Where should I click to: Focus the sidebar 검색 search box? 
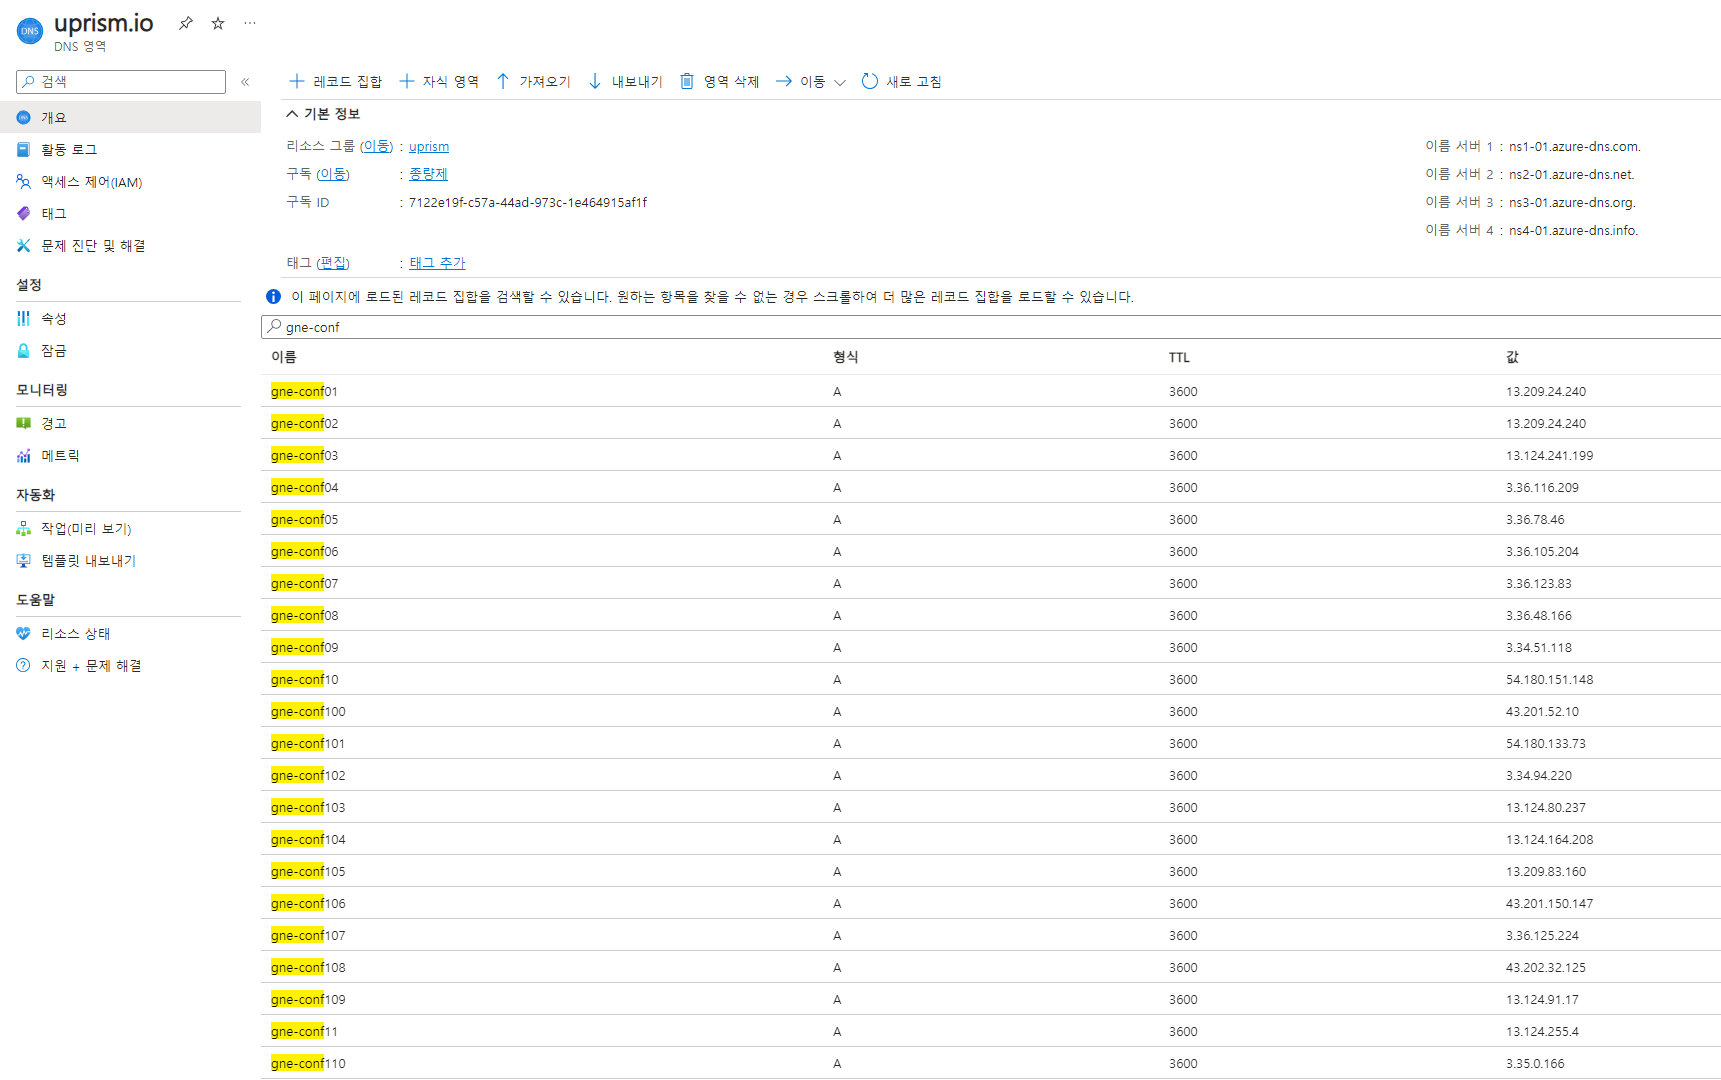[x=121, y=82]
